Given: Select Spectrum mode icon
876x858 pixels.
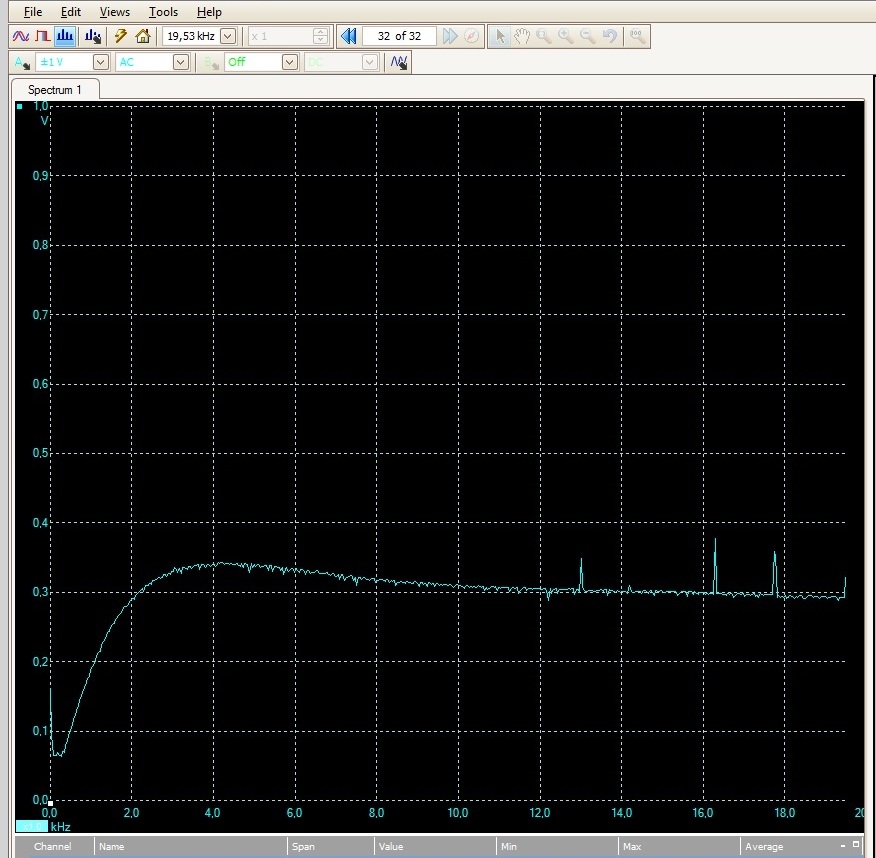Looking at the screenshot, I should click(x=65, y=36).
